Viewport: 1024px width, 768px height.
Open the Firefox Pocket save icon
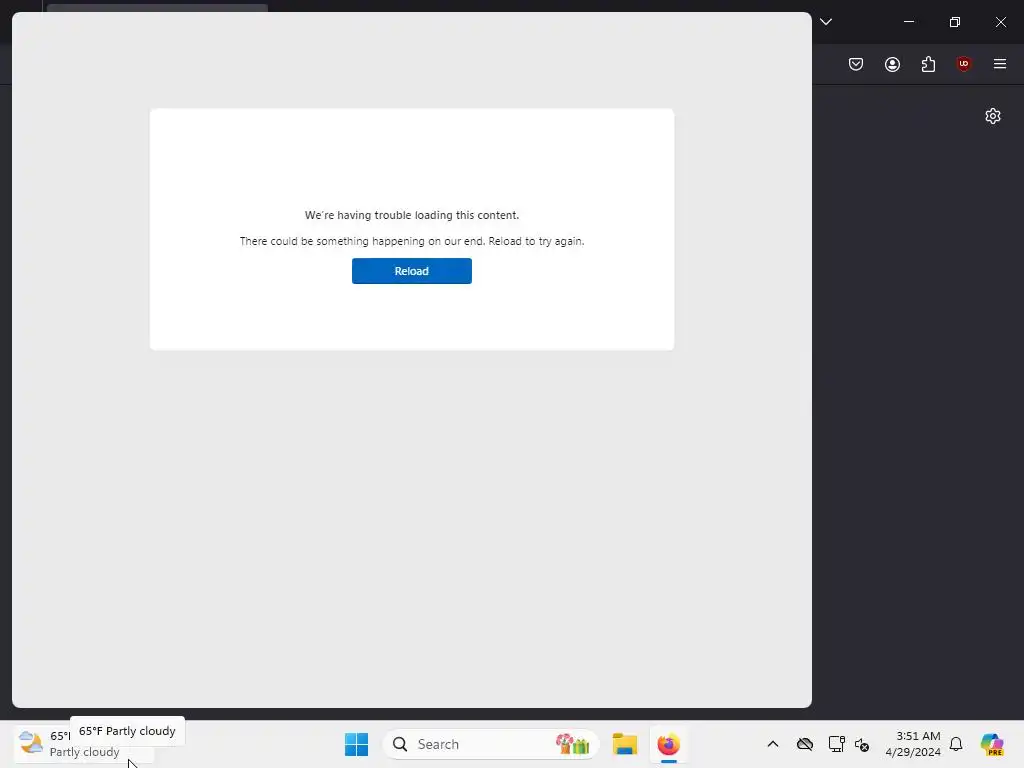point(856,64)
